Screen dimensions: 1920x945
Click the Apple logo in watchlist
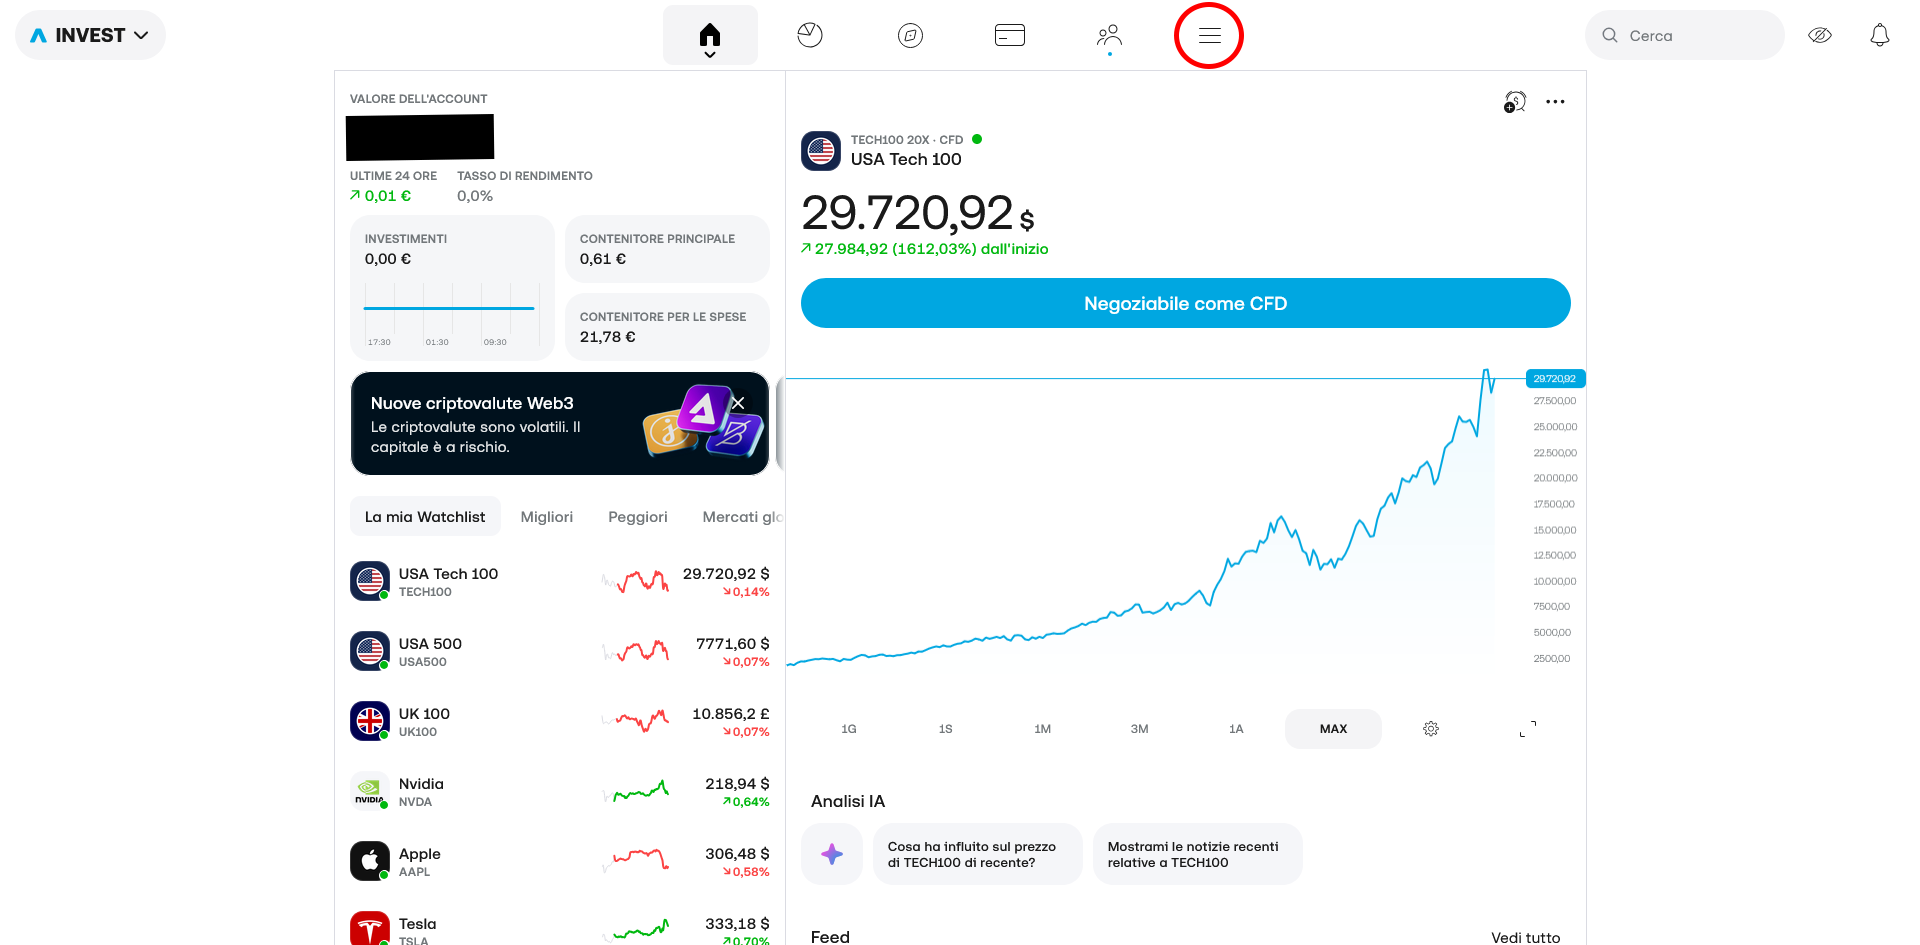pos(370,860)
